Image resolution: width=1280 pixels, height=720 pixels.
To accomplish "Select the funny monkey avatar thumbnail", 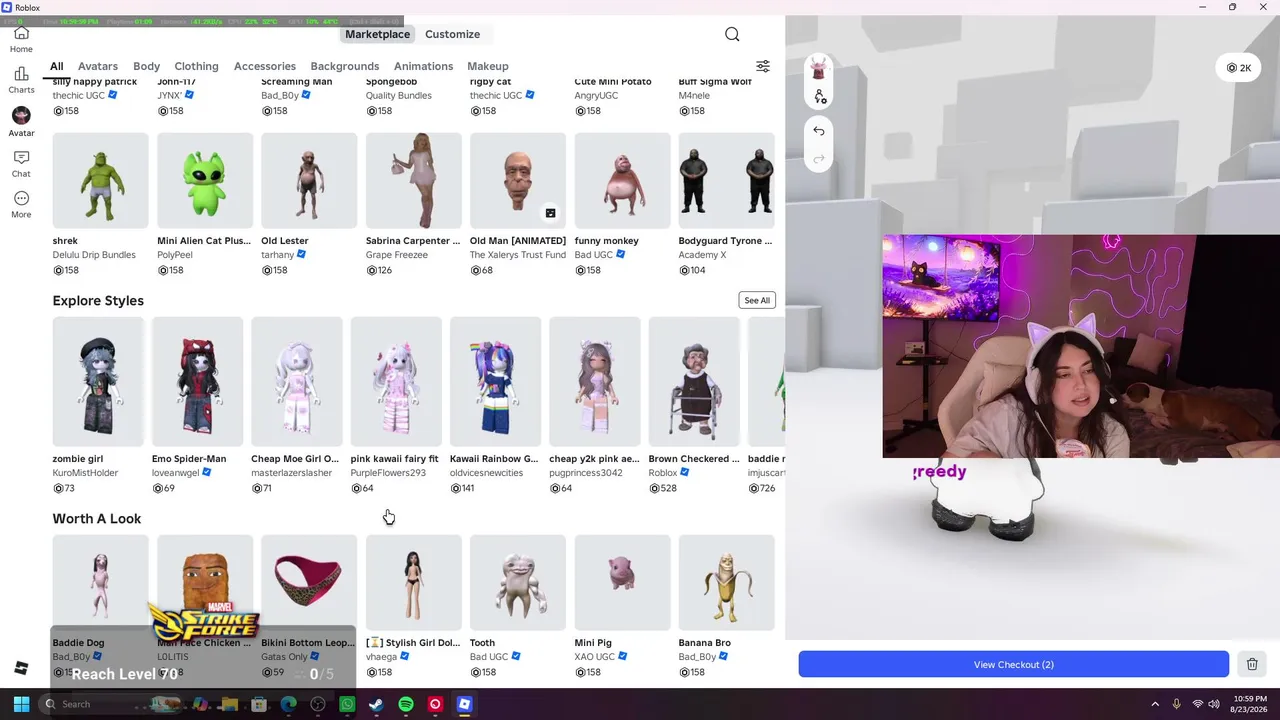I will (x=622, y=180).
